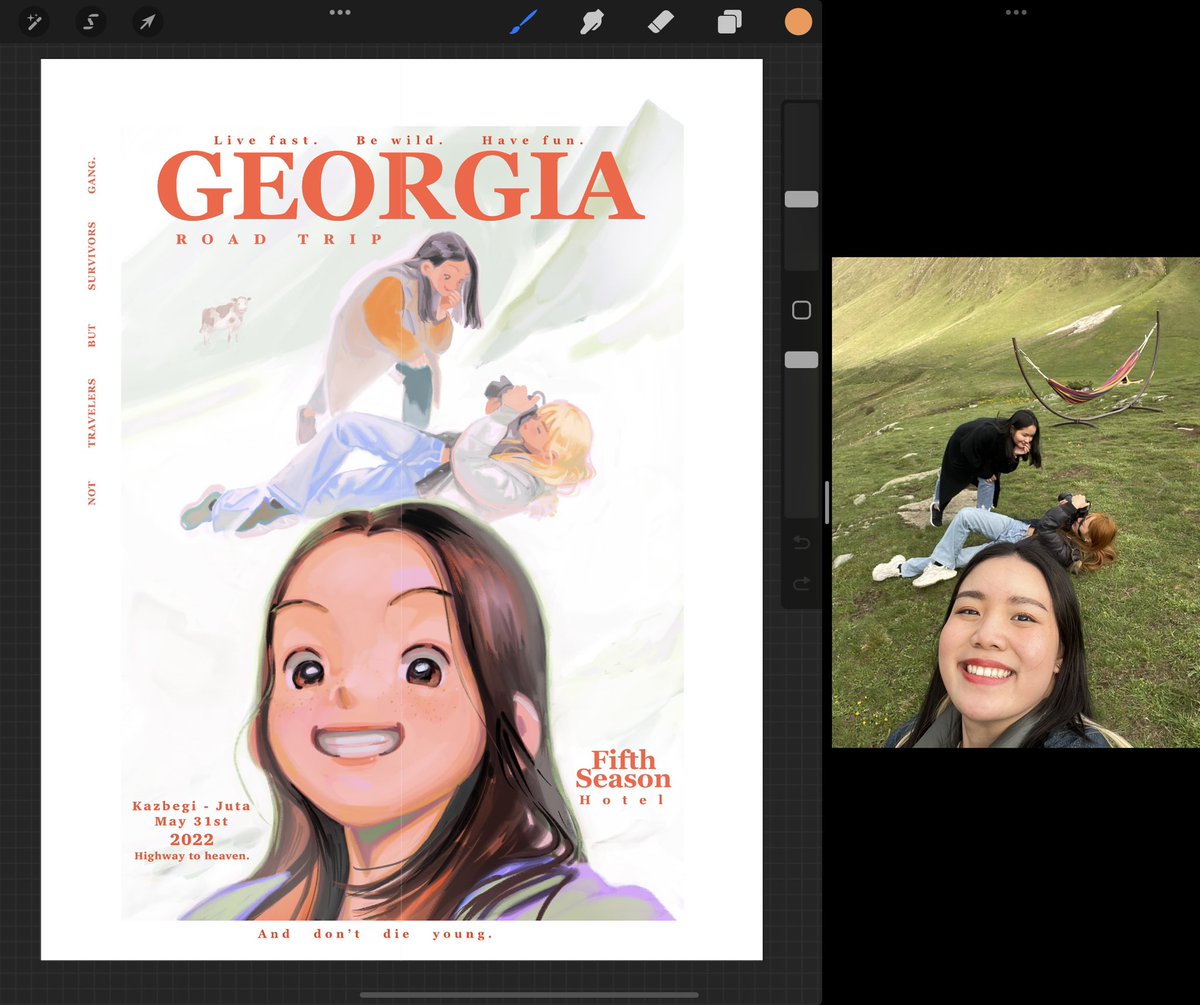Image resolution: width=1200 pixels, height=1005 pixels.
Task: Select the Transform tool
Action: tap(147, 21)
